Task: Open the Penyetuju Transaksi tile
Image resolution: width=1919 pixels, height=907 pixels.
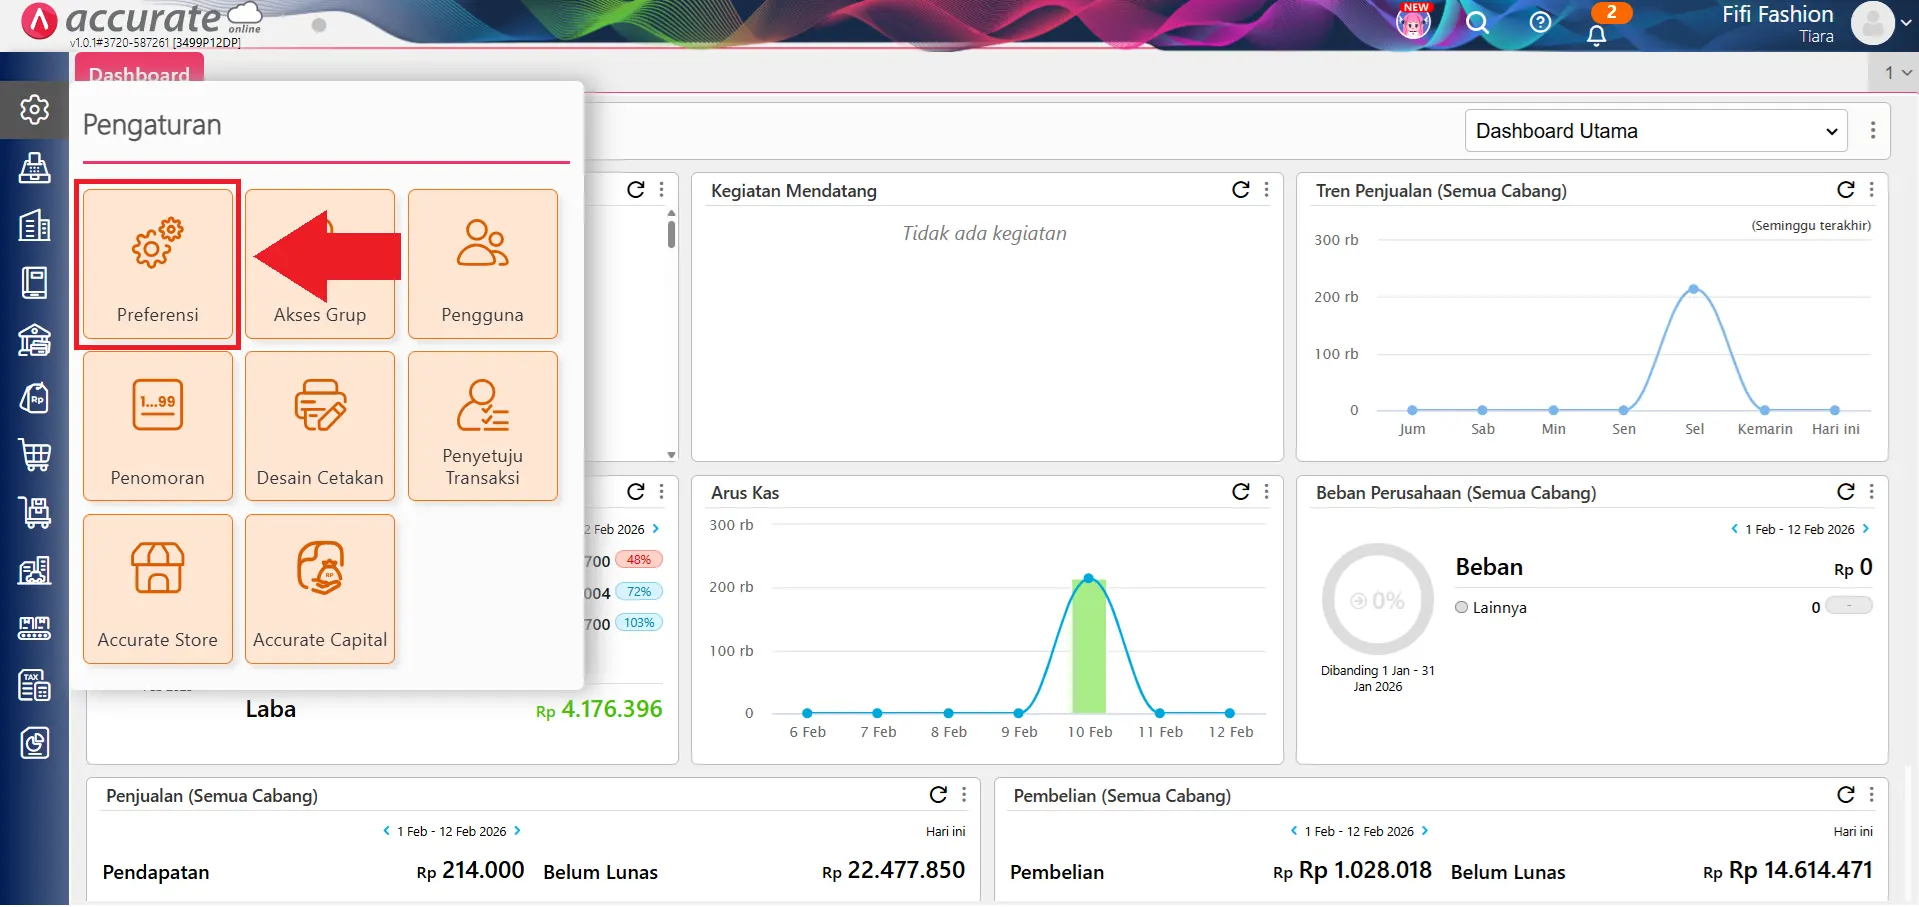Action: coord(482,427)
